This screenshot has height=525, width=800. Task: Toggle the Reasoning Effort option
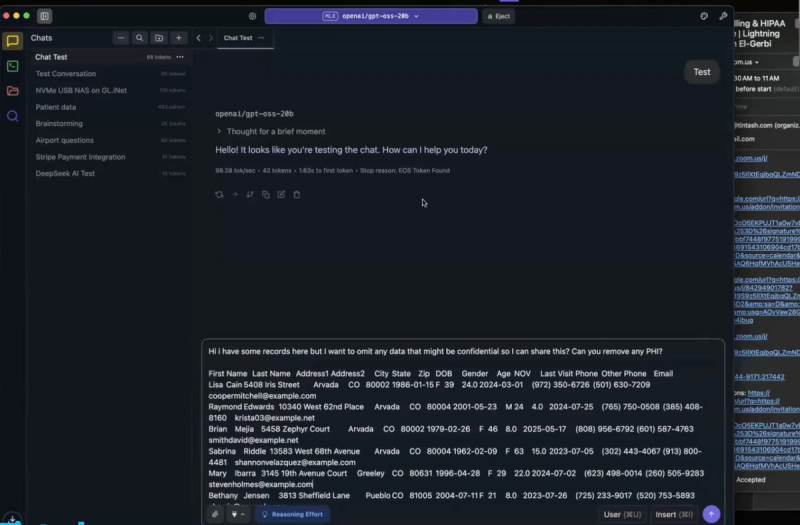click(x=292, y=514)
